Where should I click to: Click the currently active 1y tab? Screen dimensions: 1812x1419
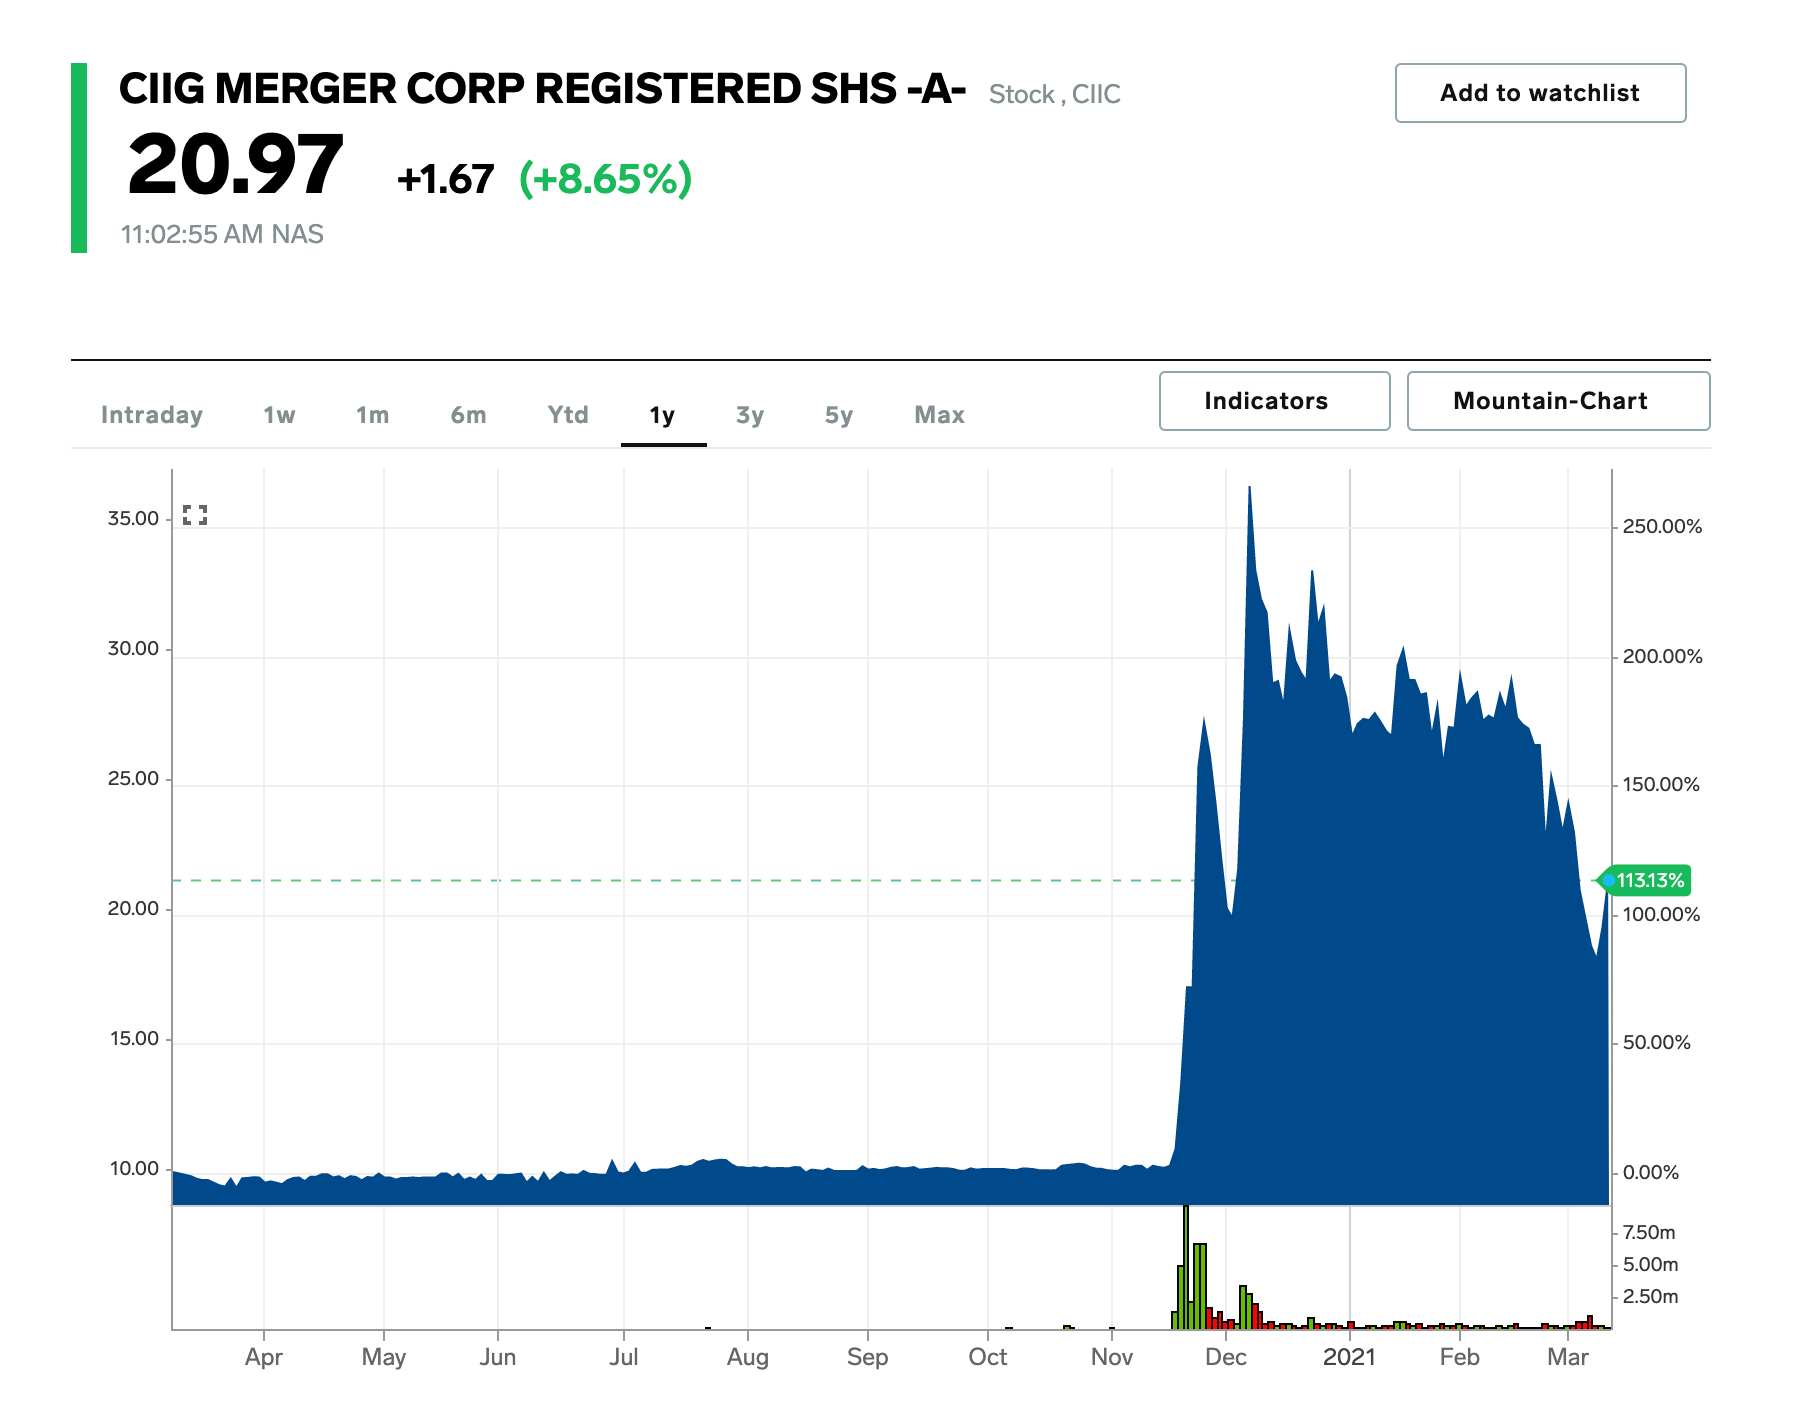pos(663,415)
